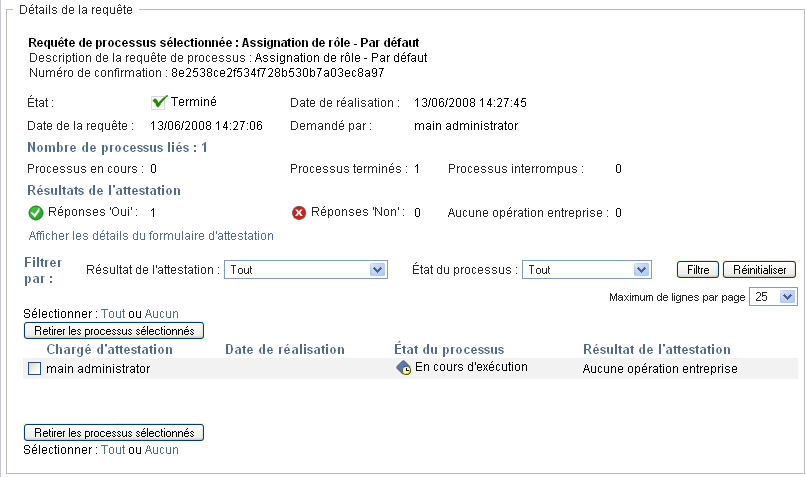
Task: Click the green Terminé checkmark icon
Action: 158,102
